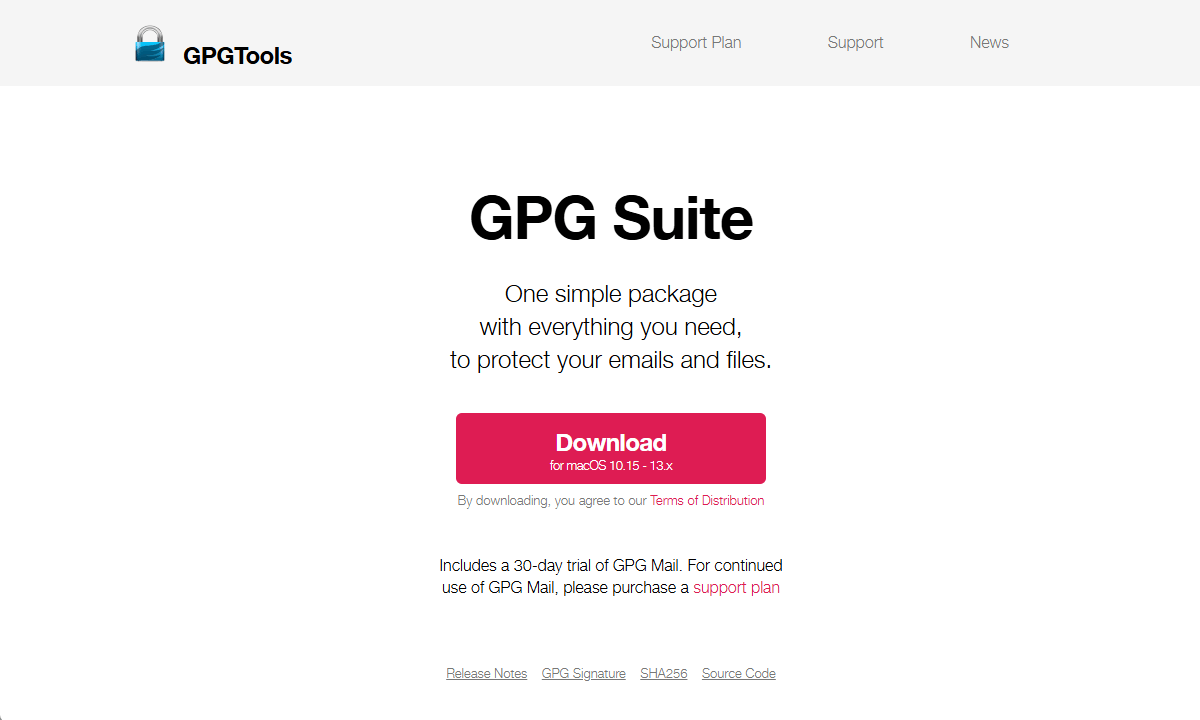
Task: Click the GPG Suite page title
Action: pos(610,218)
